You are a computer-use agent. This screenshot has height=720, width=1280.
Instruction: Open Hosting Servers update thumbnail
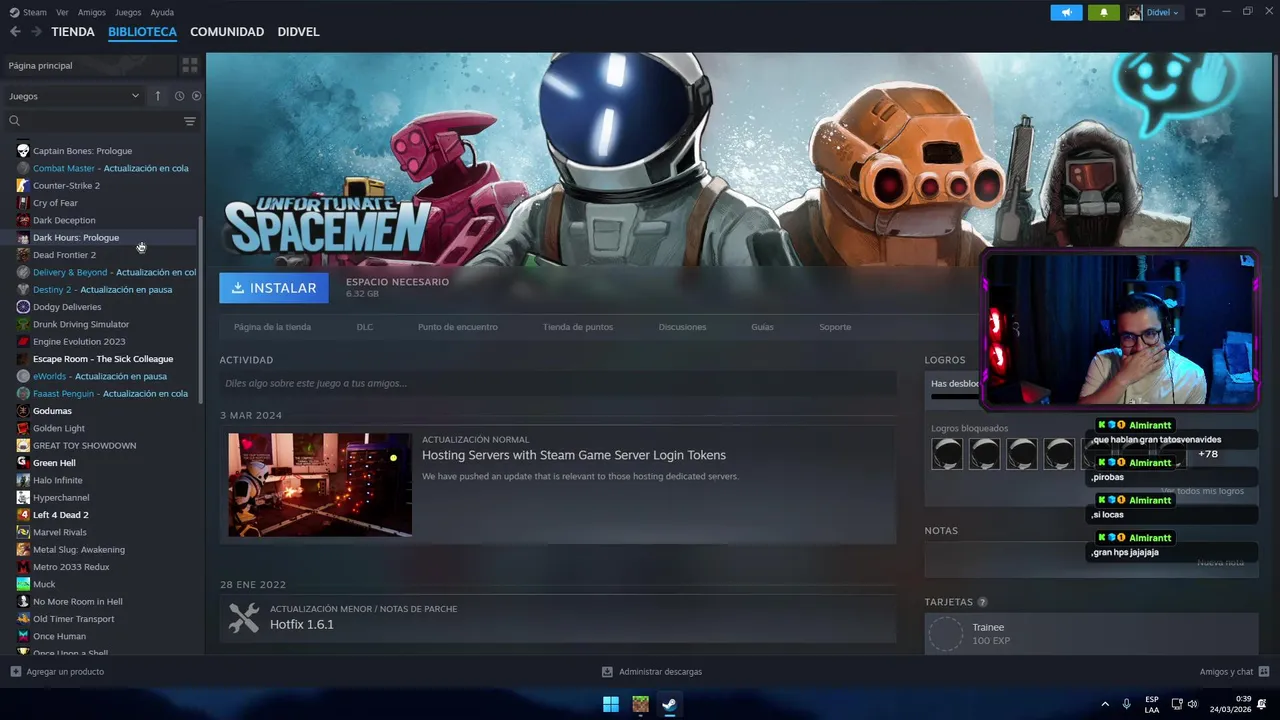click(x=320, y=485)
